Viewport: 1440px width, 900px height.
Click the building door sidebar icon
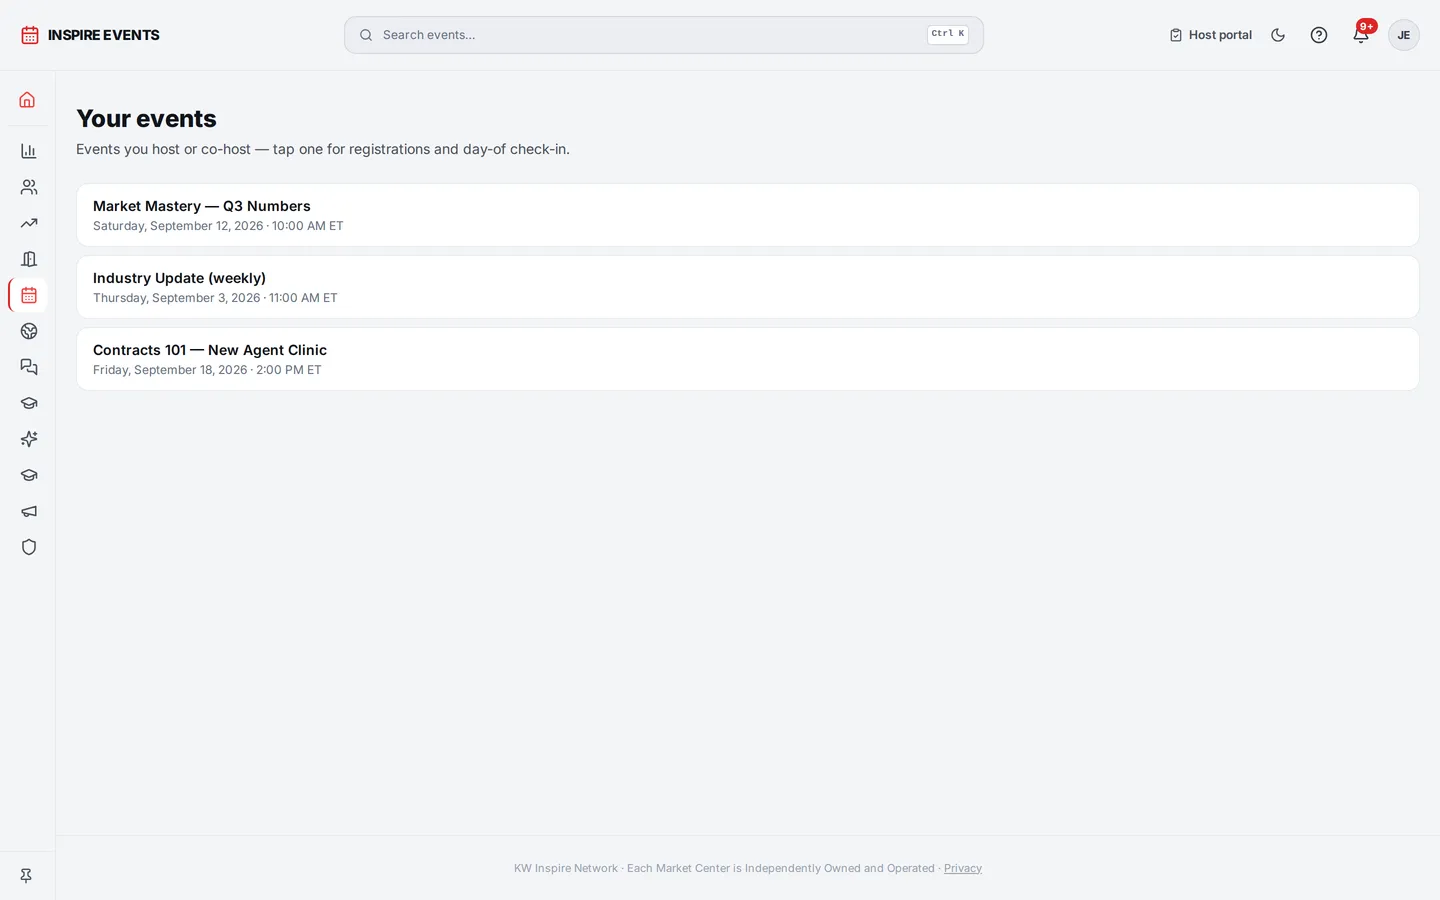click(28, 259)
